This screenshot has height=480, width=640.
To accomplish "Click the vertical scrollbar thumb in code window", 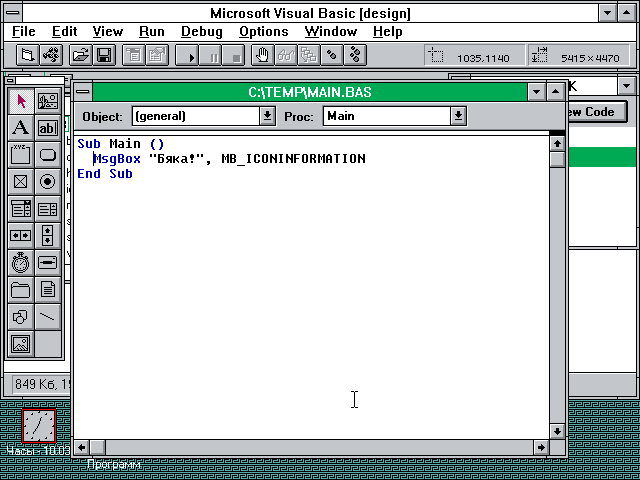I will tap(558, 159).
